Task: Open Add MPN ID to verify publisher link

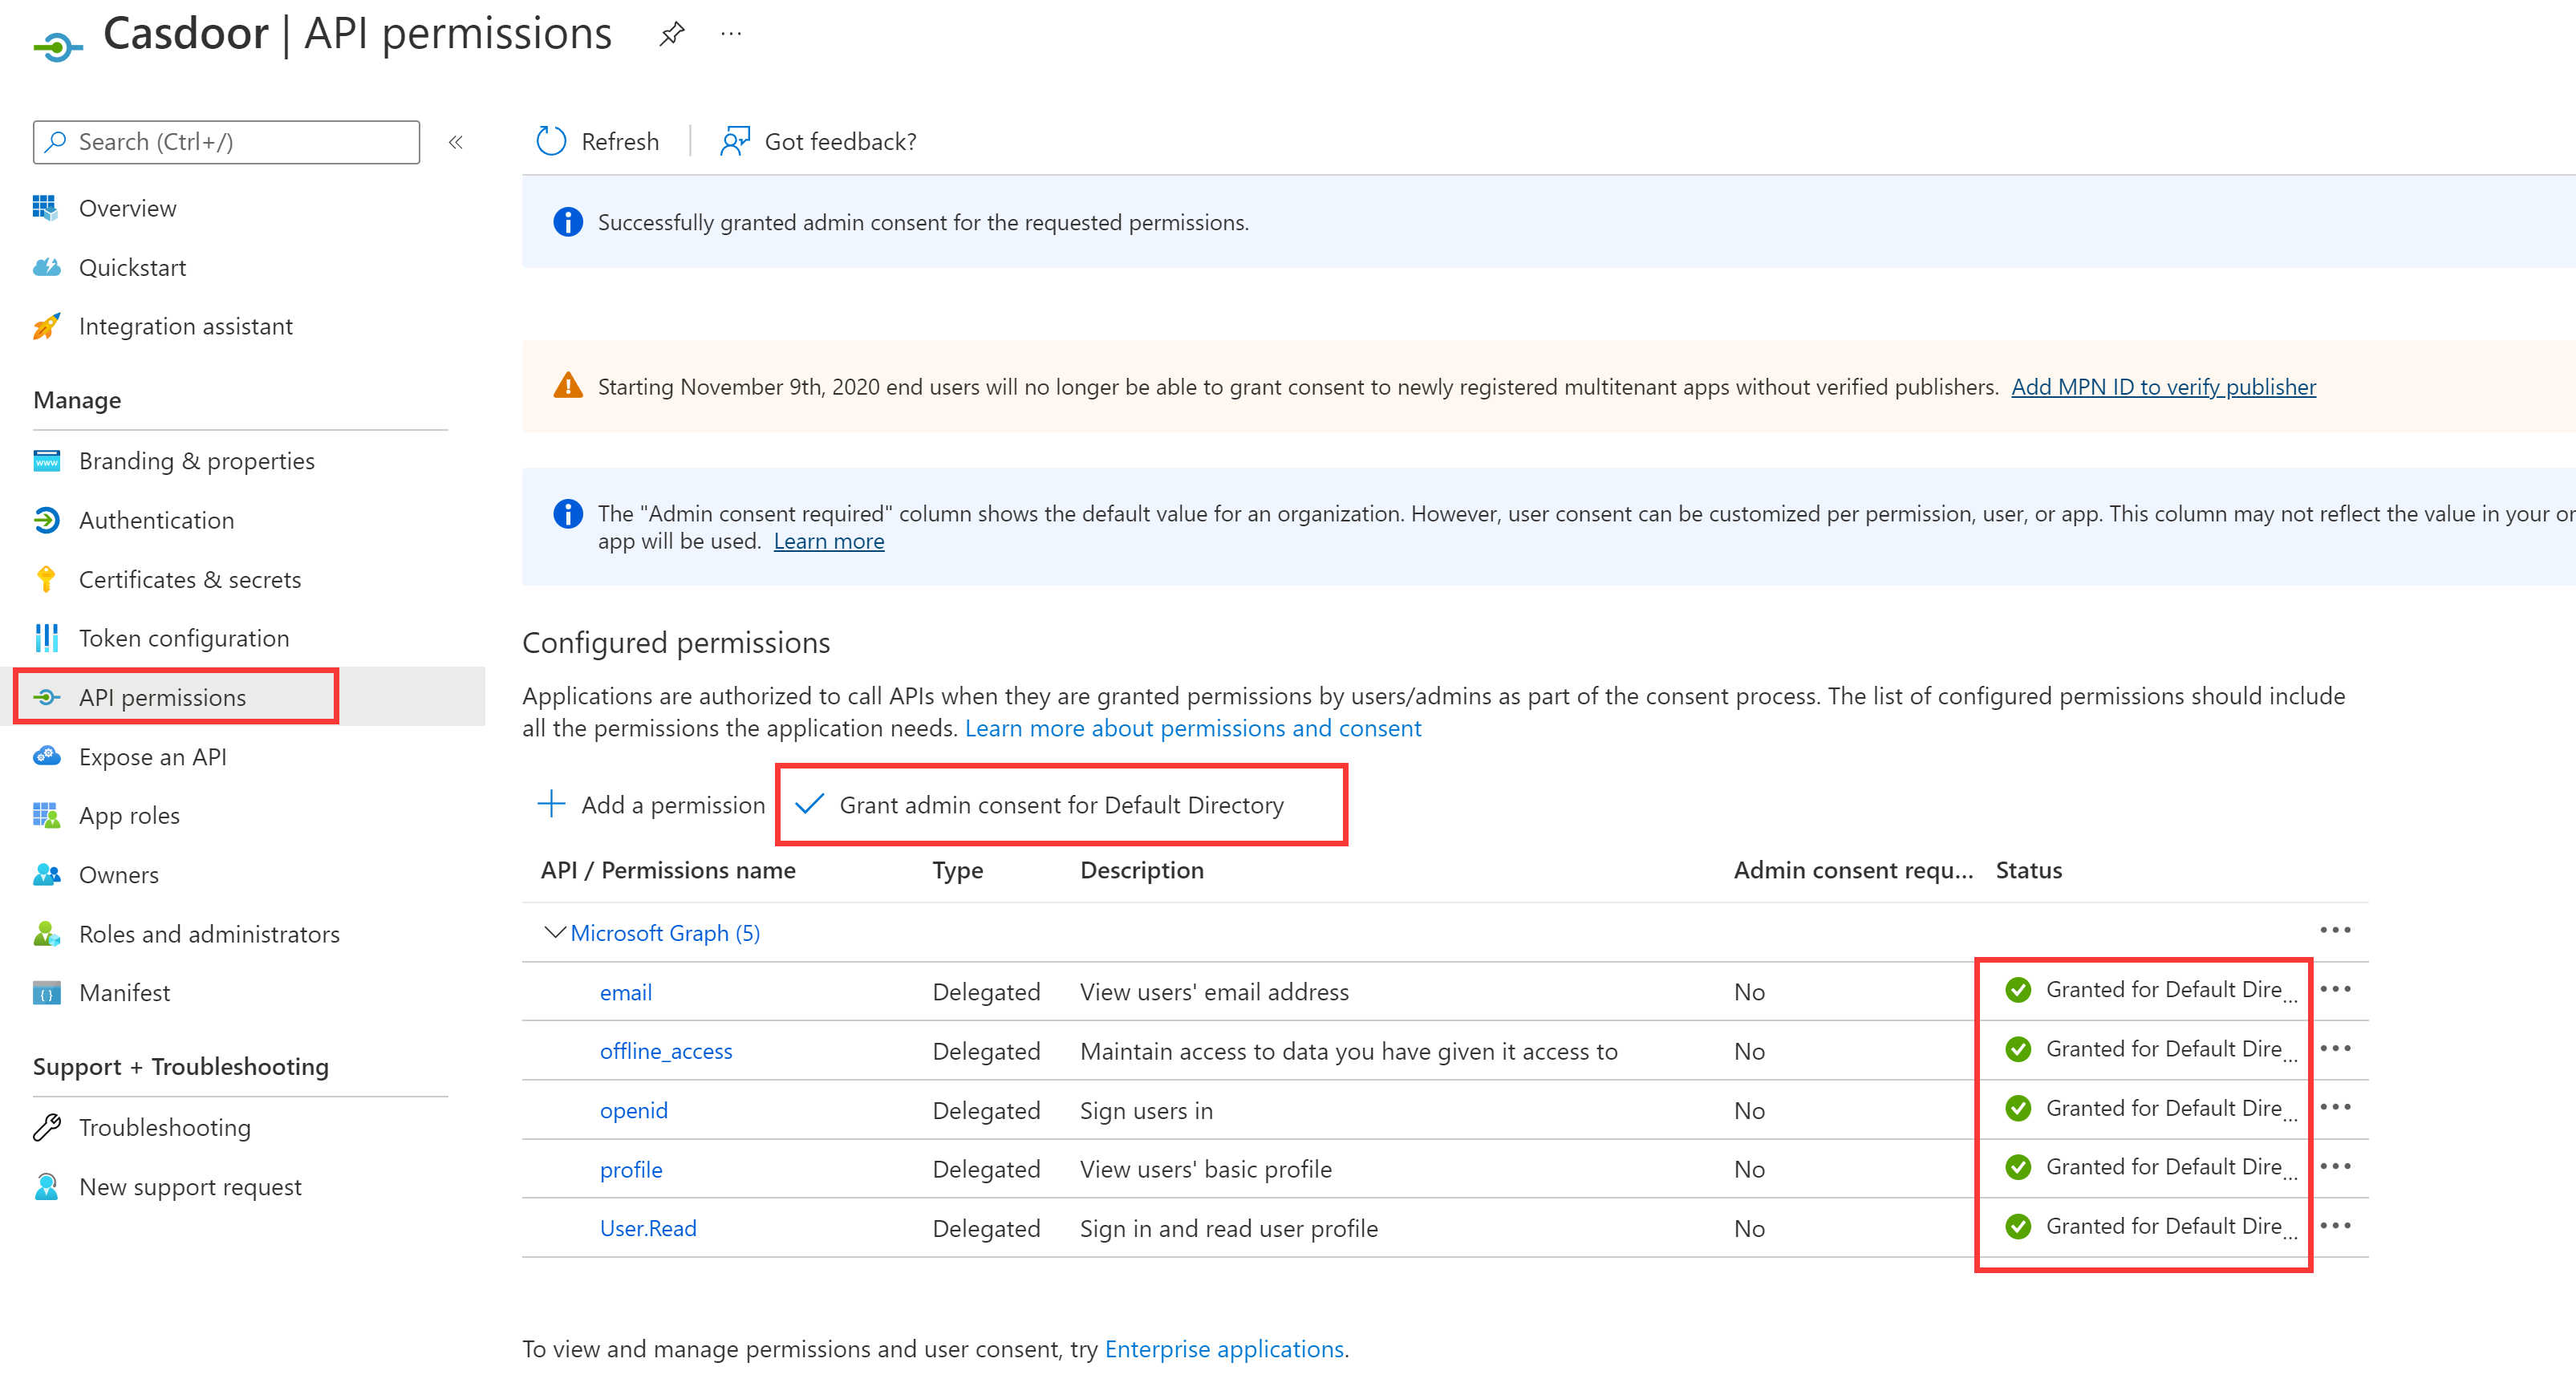Action: coord(2163,387)
